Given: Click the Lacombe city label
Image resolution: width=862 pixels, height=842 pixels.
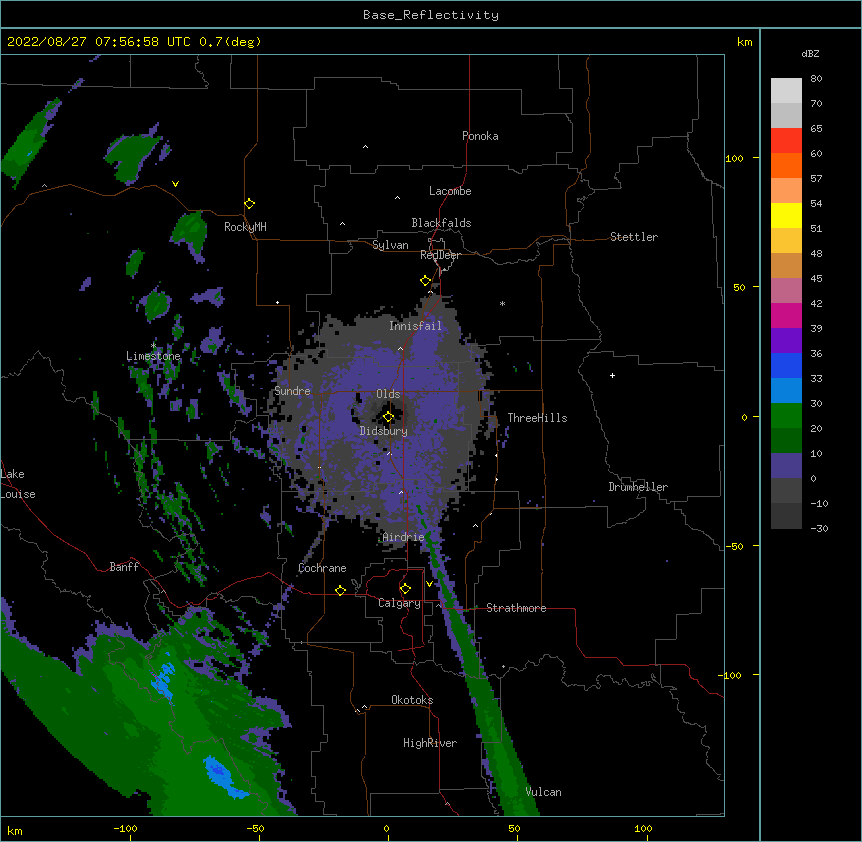Looking at the screenshot, I should (x=450, y=191).
